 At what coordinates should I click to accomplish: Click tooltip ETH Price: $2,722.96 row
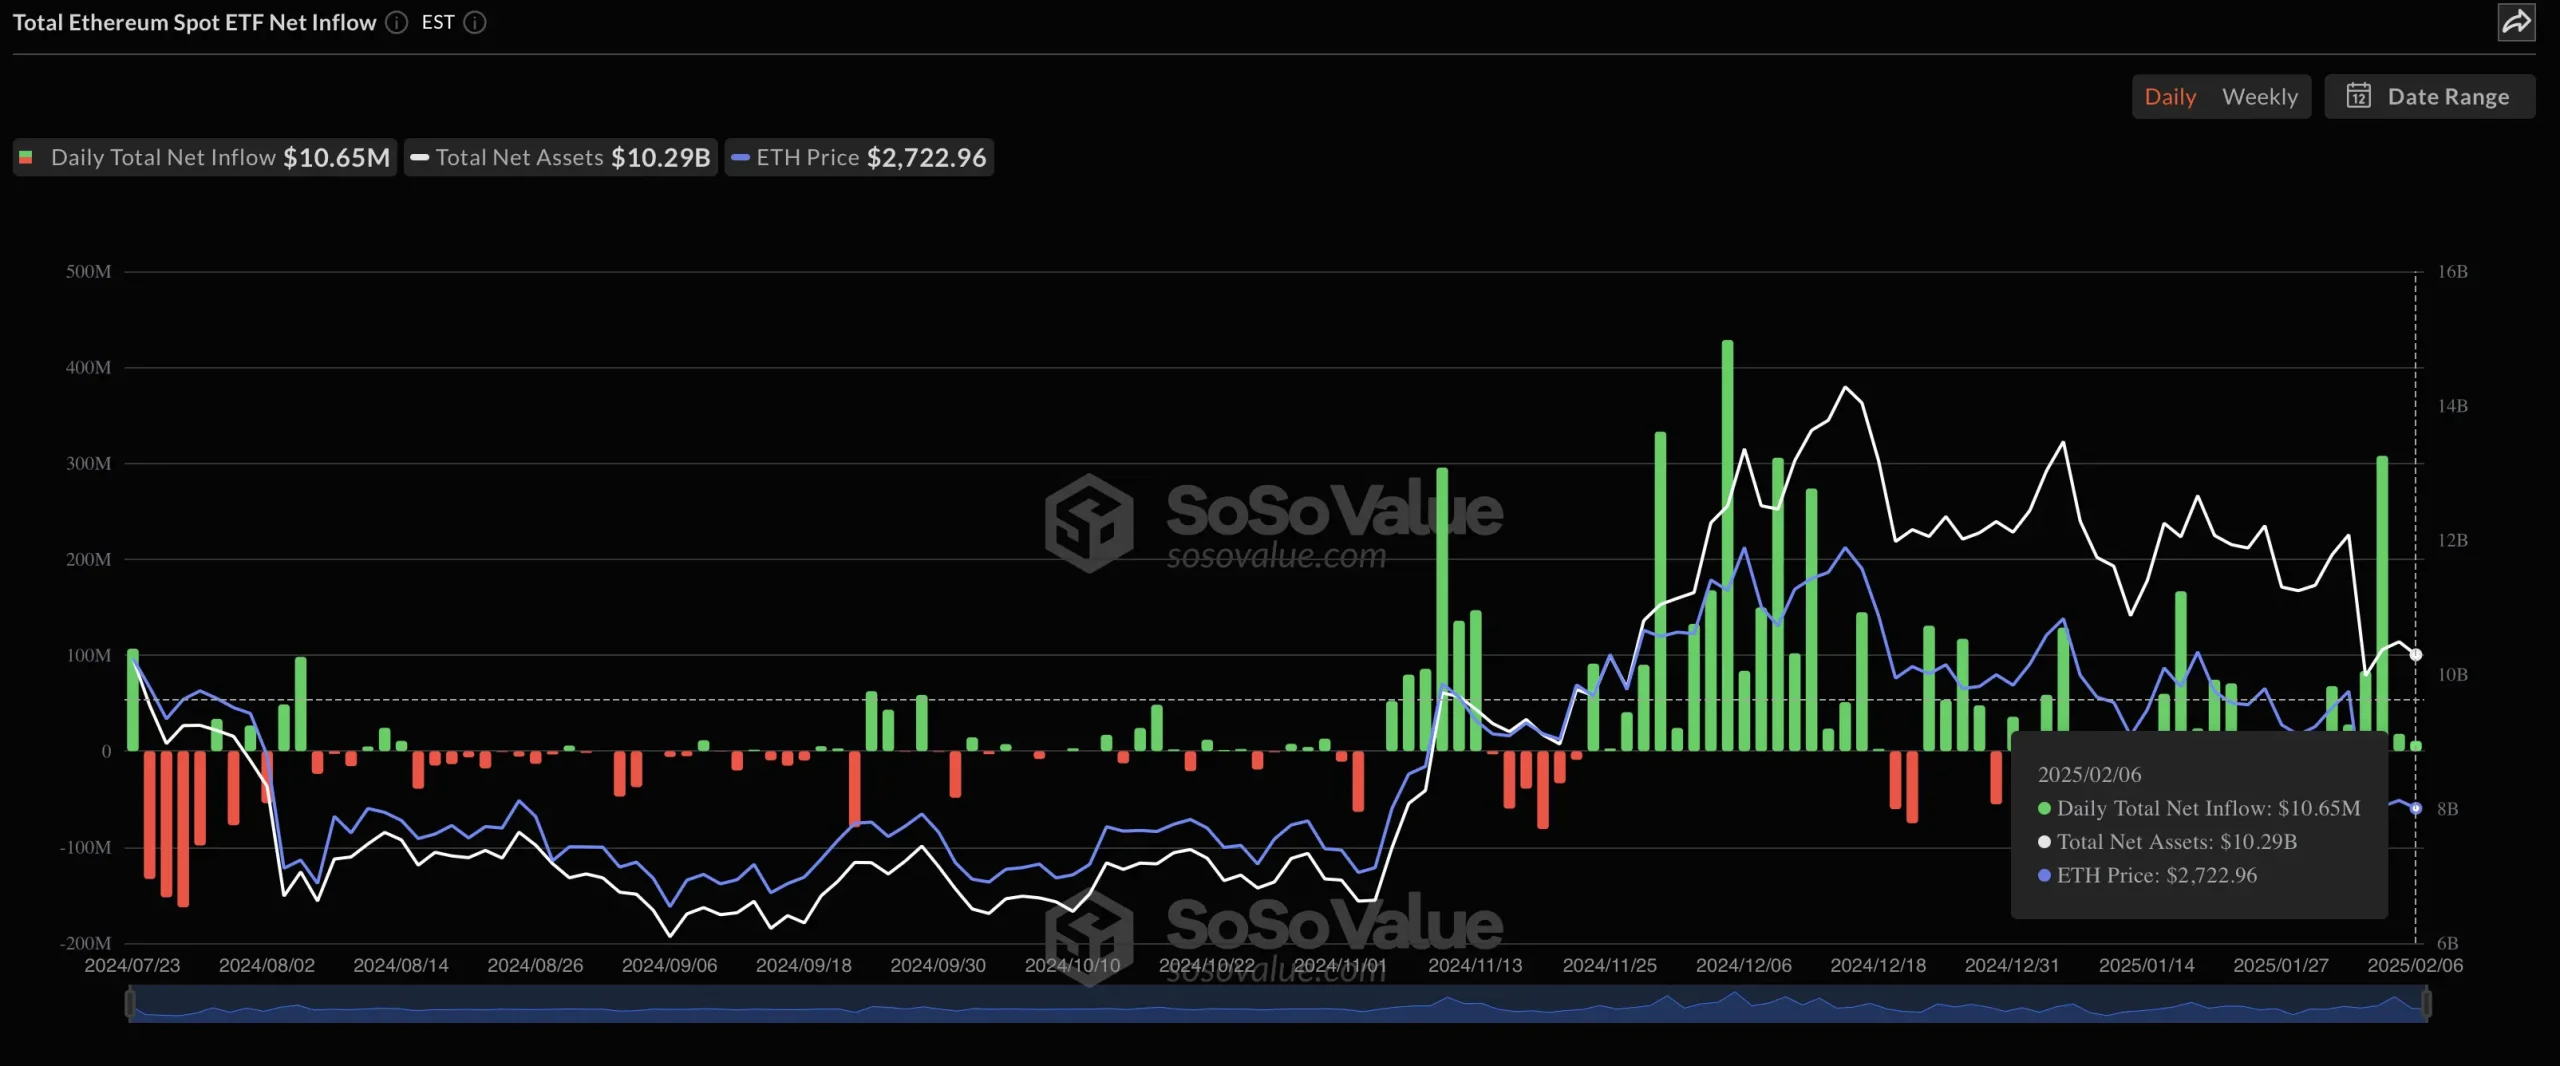click(x=2147, y=875)
